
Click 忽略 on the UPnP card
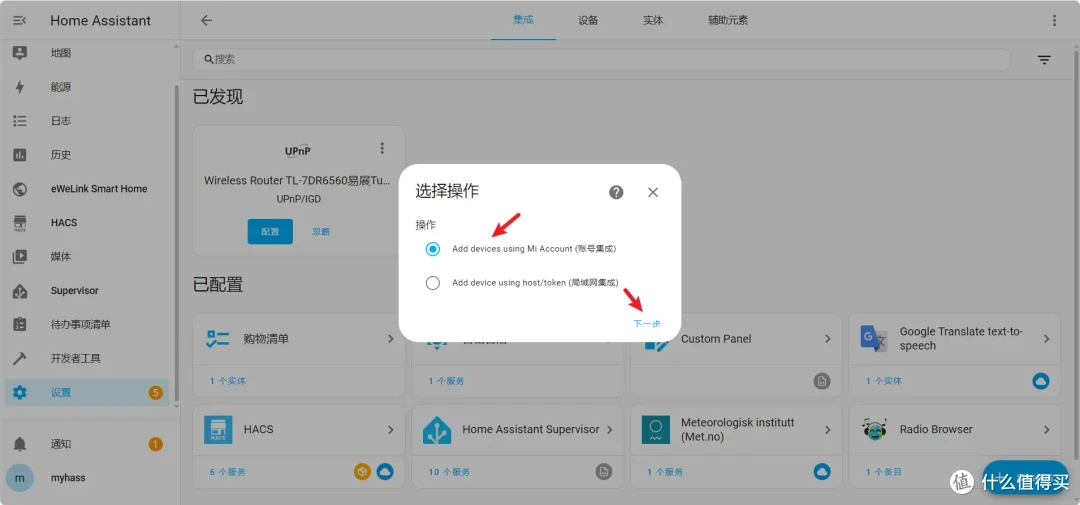click(x=321, y=231)
